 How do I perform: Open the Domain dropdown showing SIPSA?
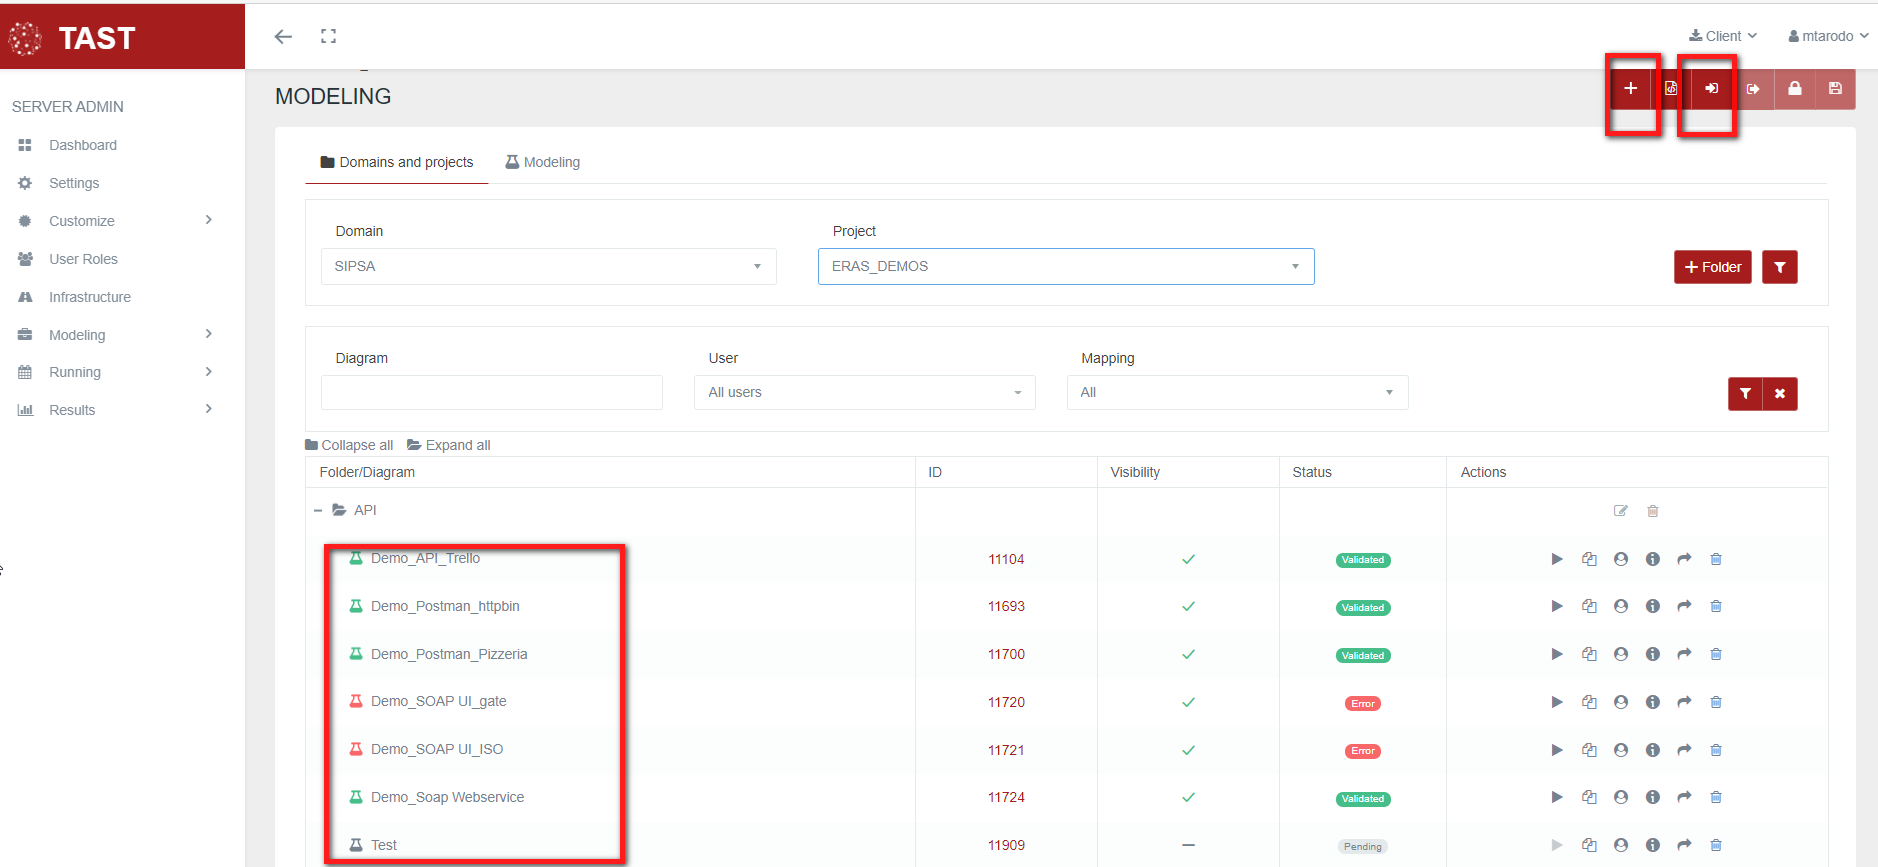click(548, 267)
